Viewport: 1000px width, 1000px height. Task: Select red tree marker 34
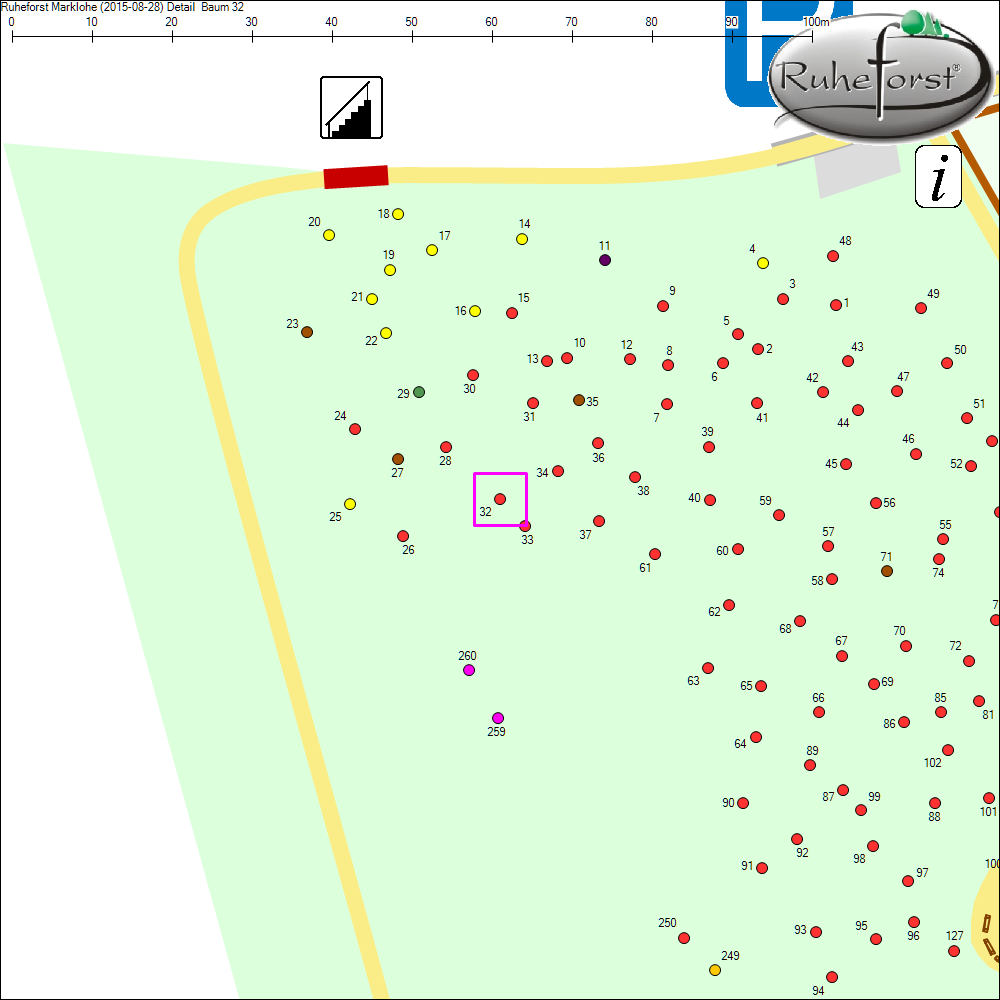[558, 471]
